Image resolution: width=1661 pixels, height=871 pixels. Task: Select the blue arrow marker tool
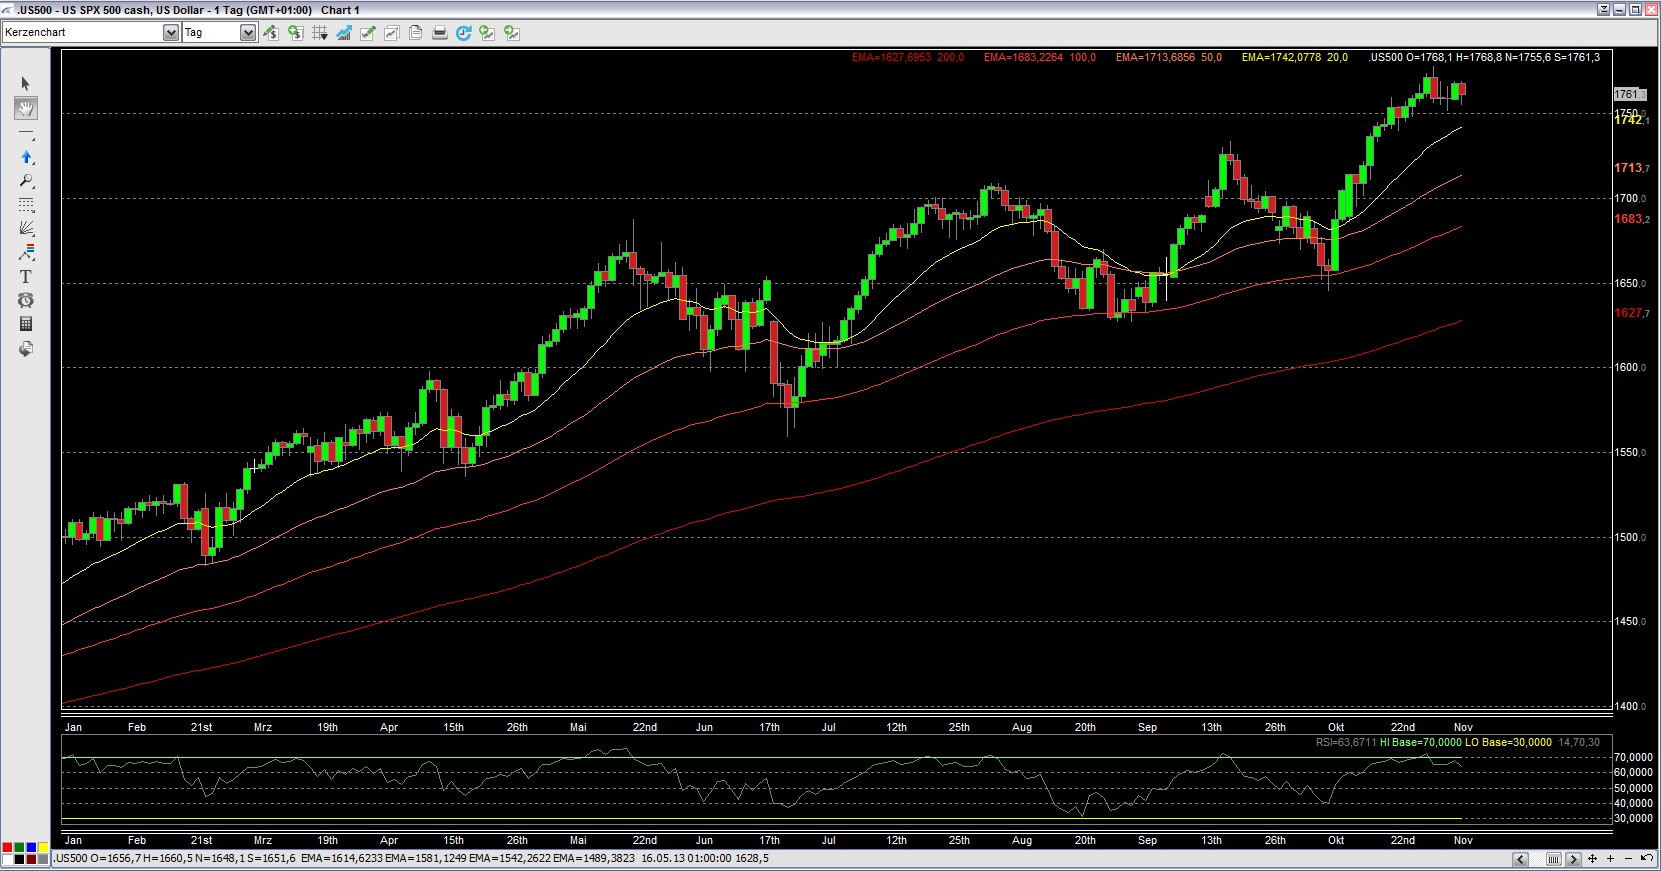(26, 157)
